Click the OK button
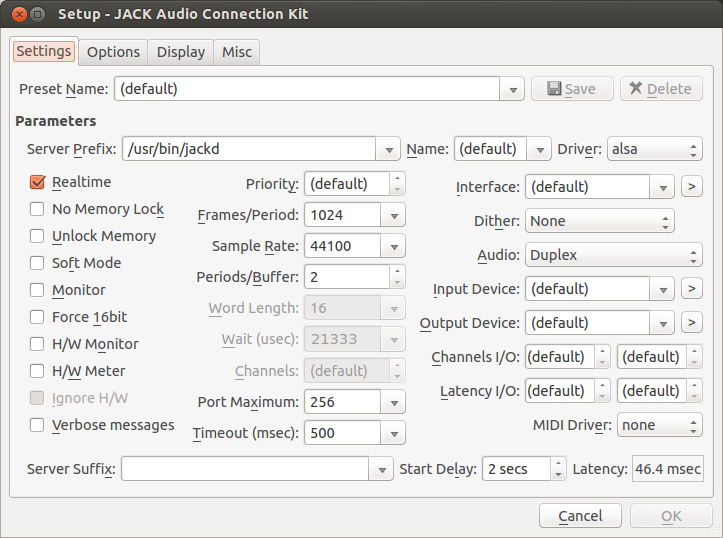723x538 pixels. [671, 515]
